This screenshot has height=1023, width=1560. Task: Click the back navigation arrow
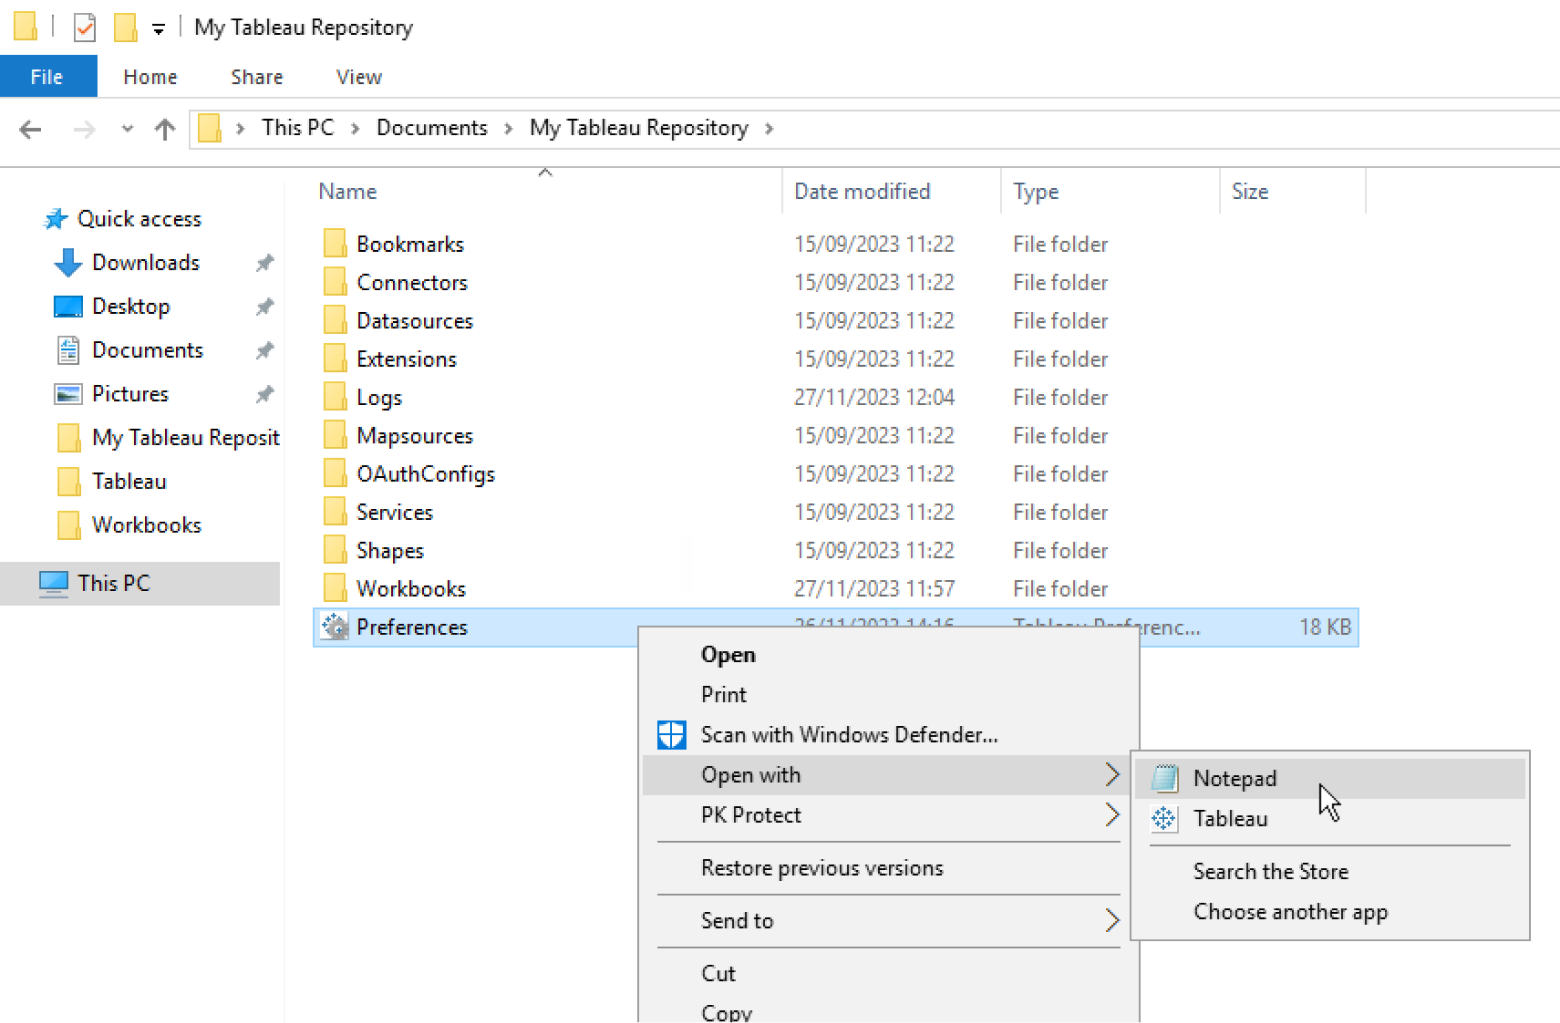coord(30,129)
